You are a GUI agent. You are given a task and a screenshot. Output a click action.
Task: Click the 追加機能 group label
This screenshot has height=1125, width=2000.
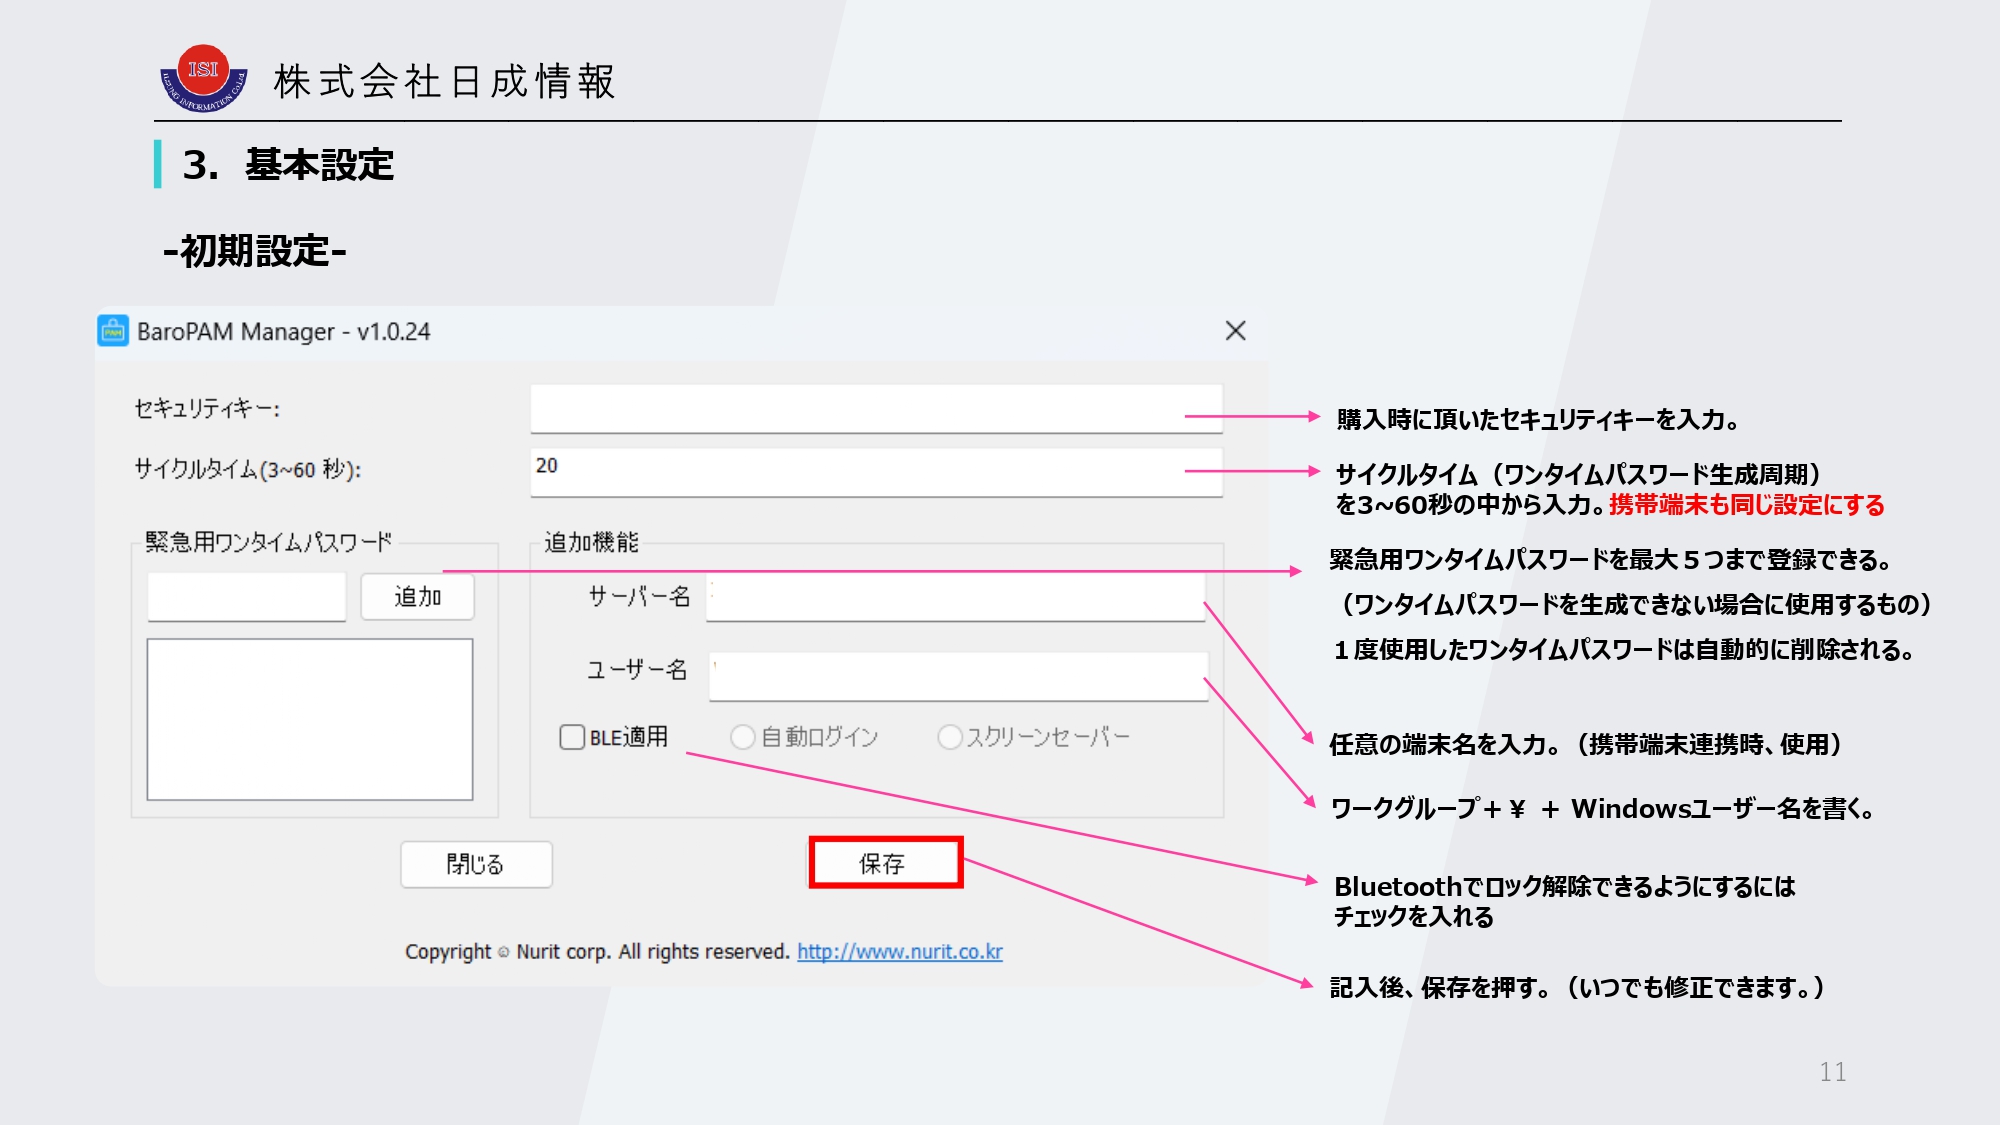coord(591,543)
